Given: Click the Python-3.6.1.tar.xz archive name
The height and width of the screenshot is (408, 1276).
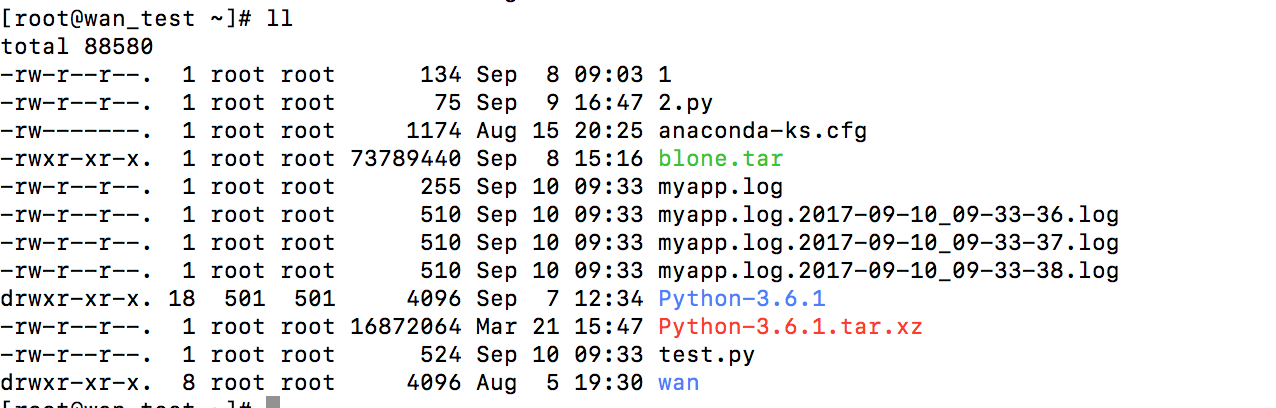Looking at the screenshot, I should tap(790, 327).
